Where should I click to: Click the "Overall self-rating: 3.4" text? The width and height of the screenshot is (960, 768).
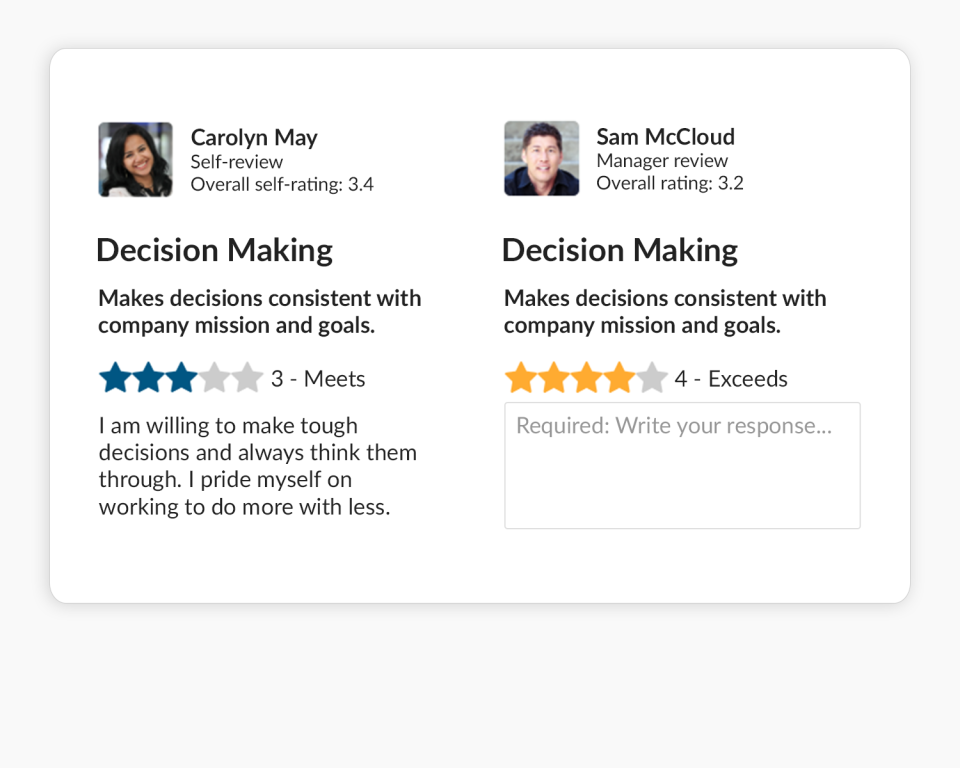tap(282, 184)
